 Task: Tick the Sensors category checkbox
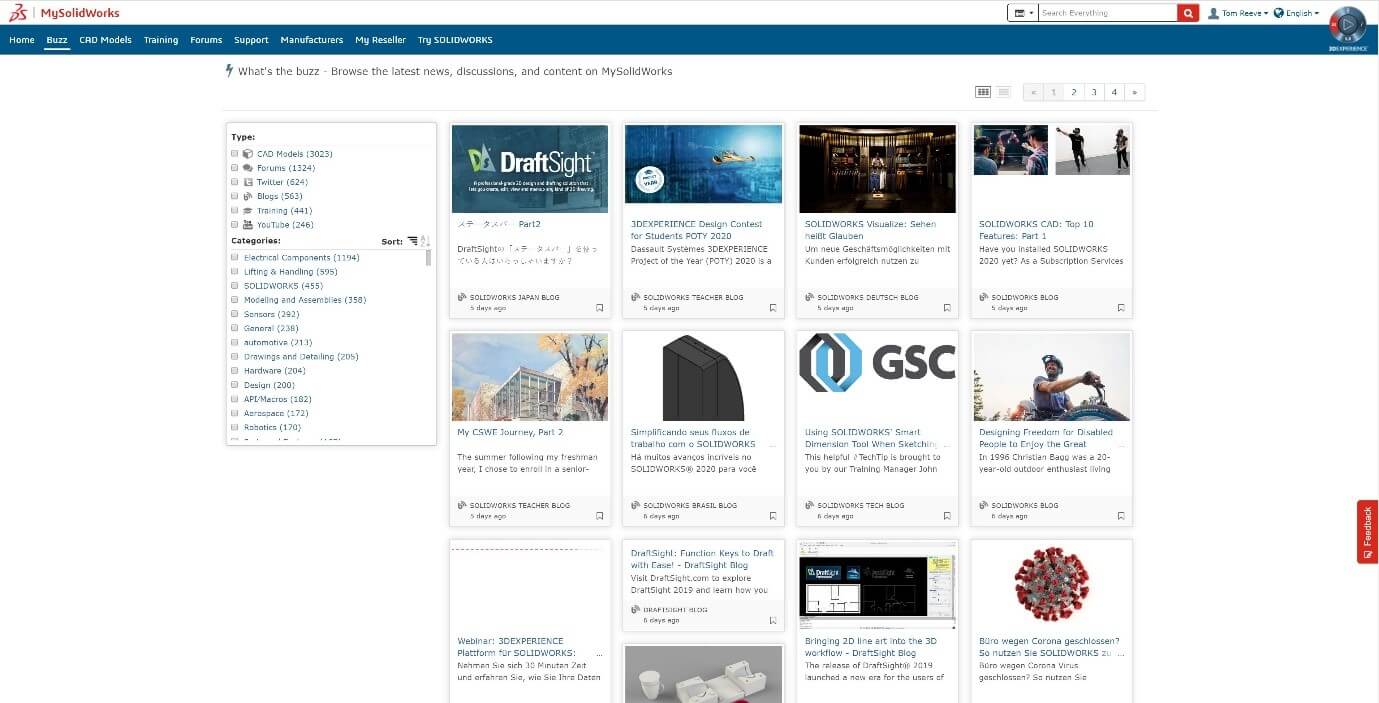click(235, 314)
